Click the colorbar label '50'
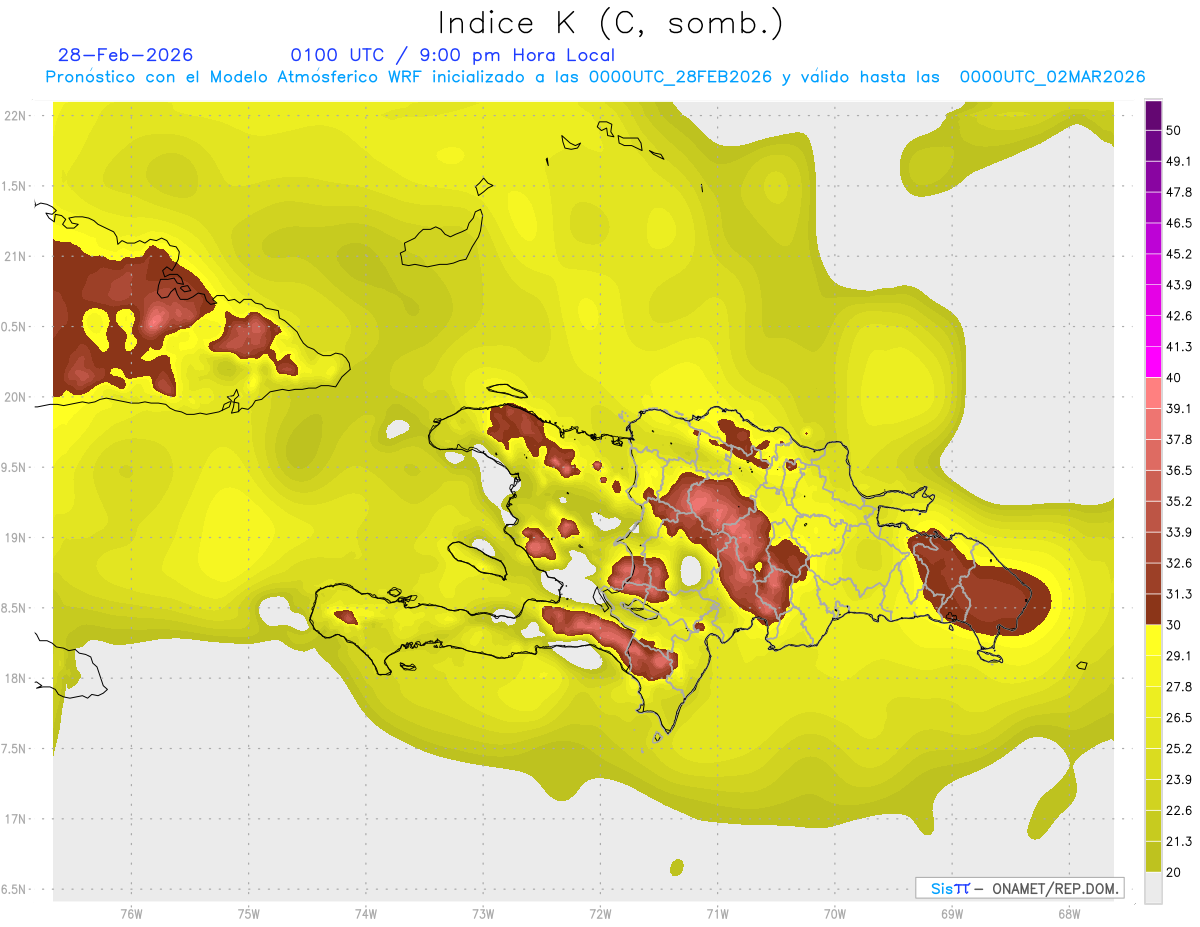1200x927 pixels. point(1174,131)
